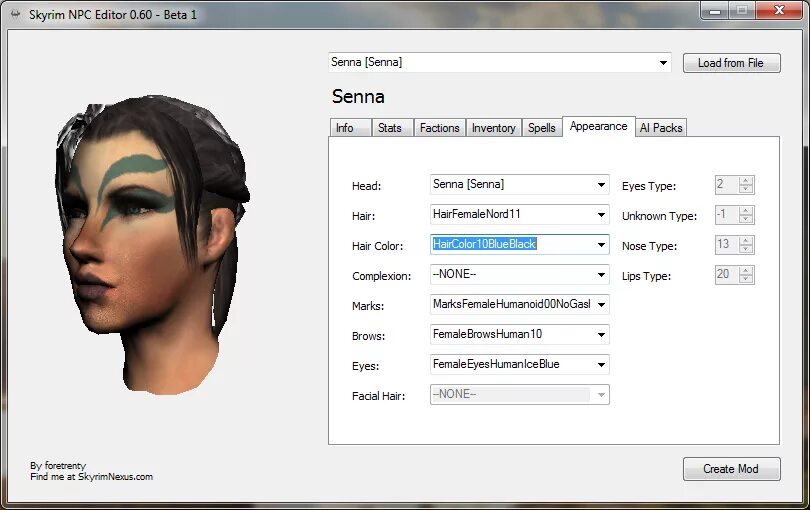
Task: Click the disabled Facial Hair dropdown
Action: coord(520,394)
